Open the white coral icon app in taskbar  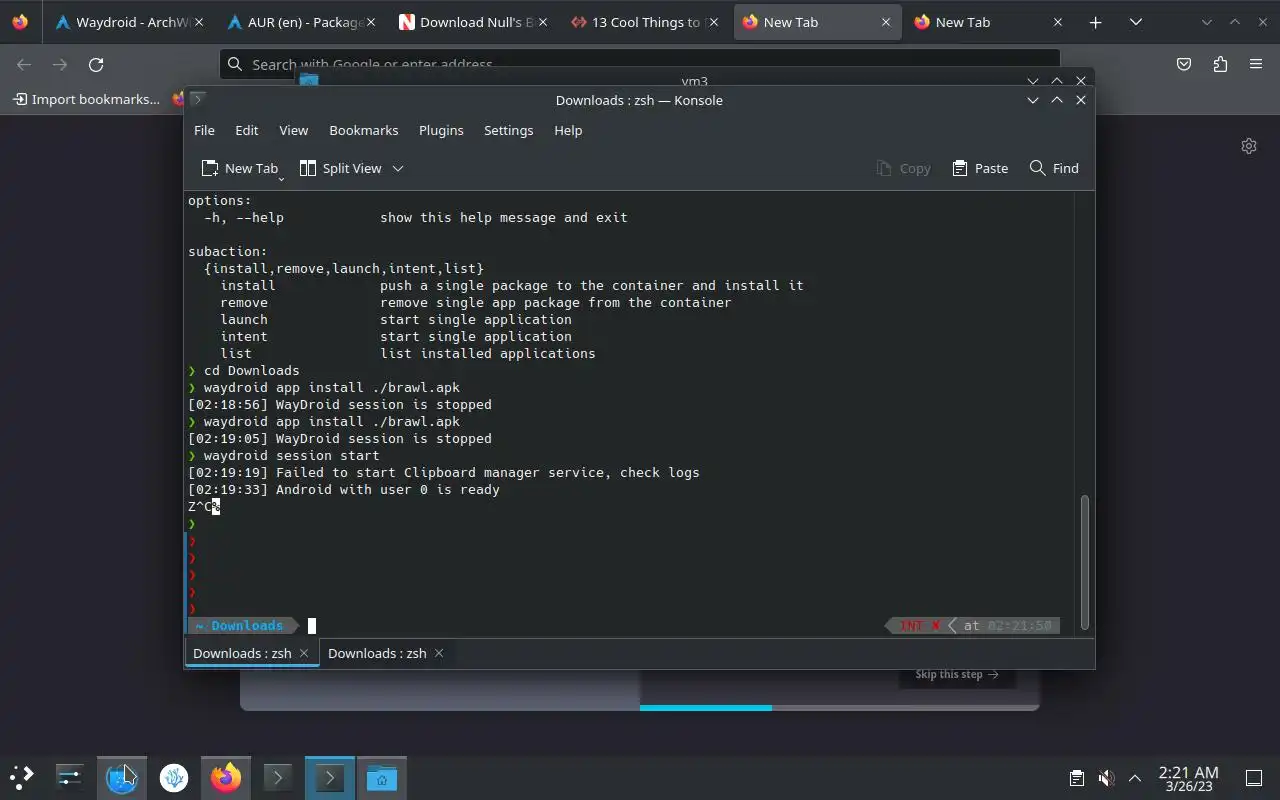174,777
